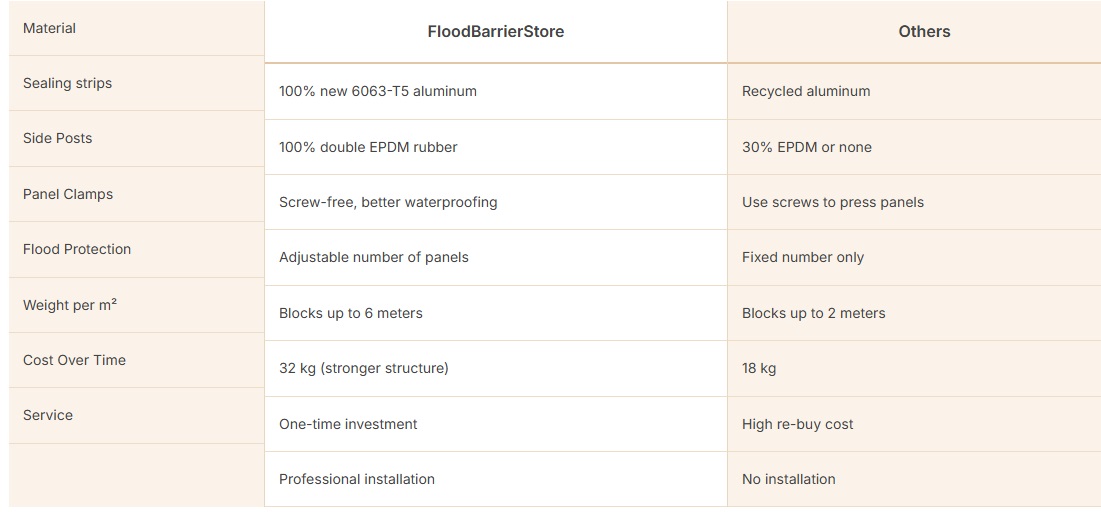Click the Screw-free, better waterproofing cell
This screenshot has width=1101, height=515.
pyautogui.click(x=388, y=202)
